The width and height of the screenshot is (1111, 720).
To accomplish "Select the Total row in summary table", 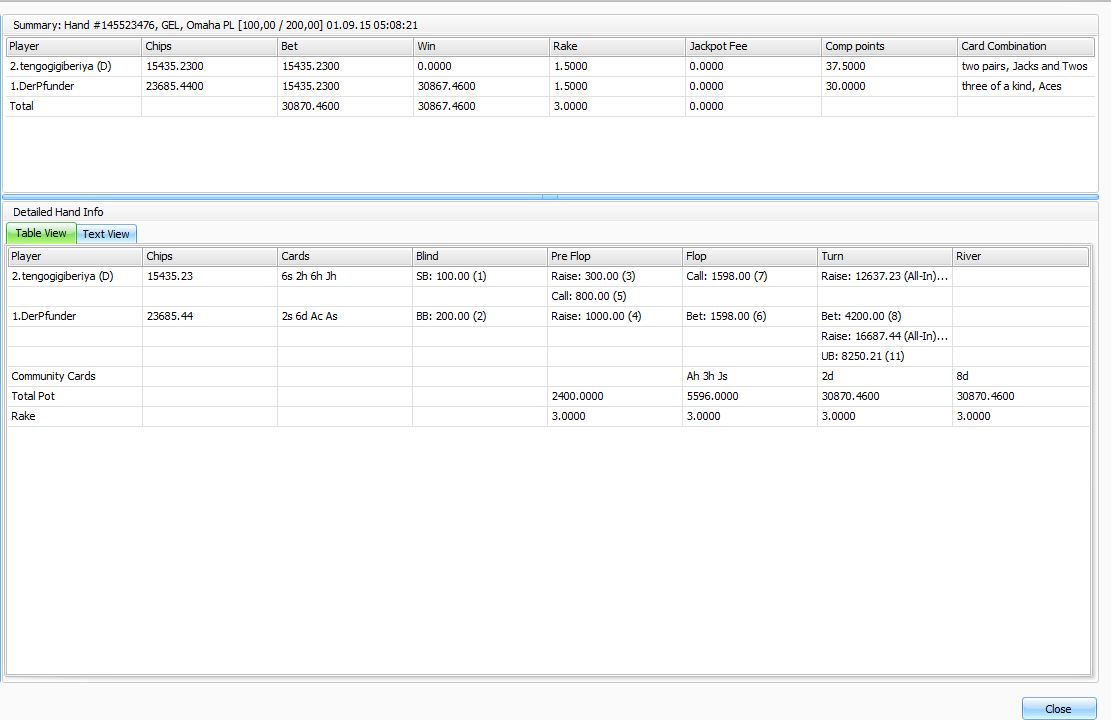I will [x=22, y=106].
